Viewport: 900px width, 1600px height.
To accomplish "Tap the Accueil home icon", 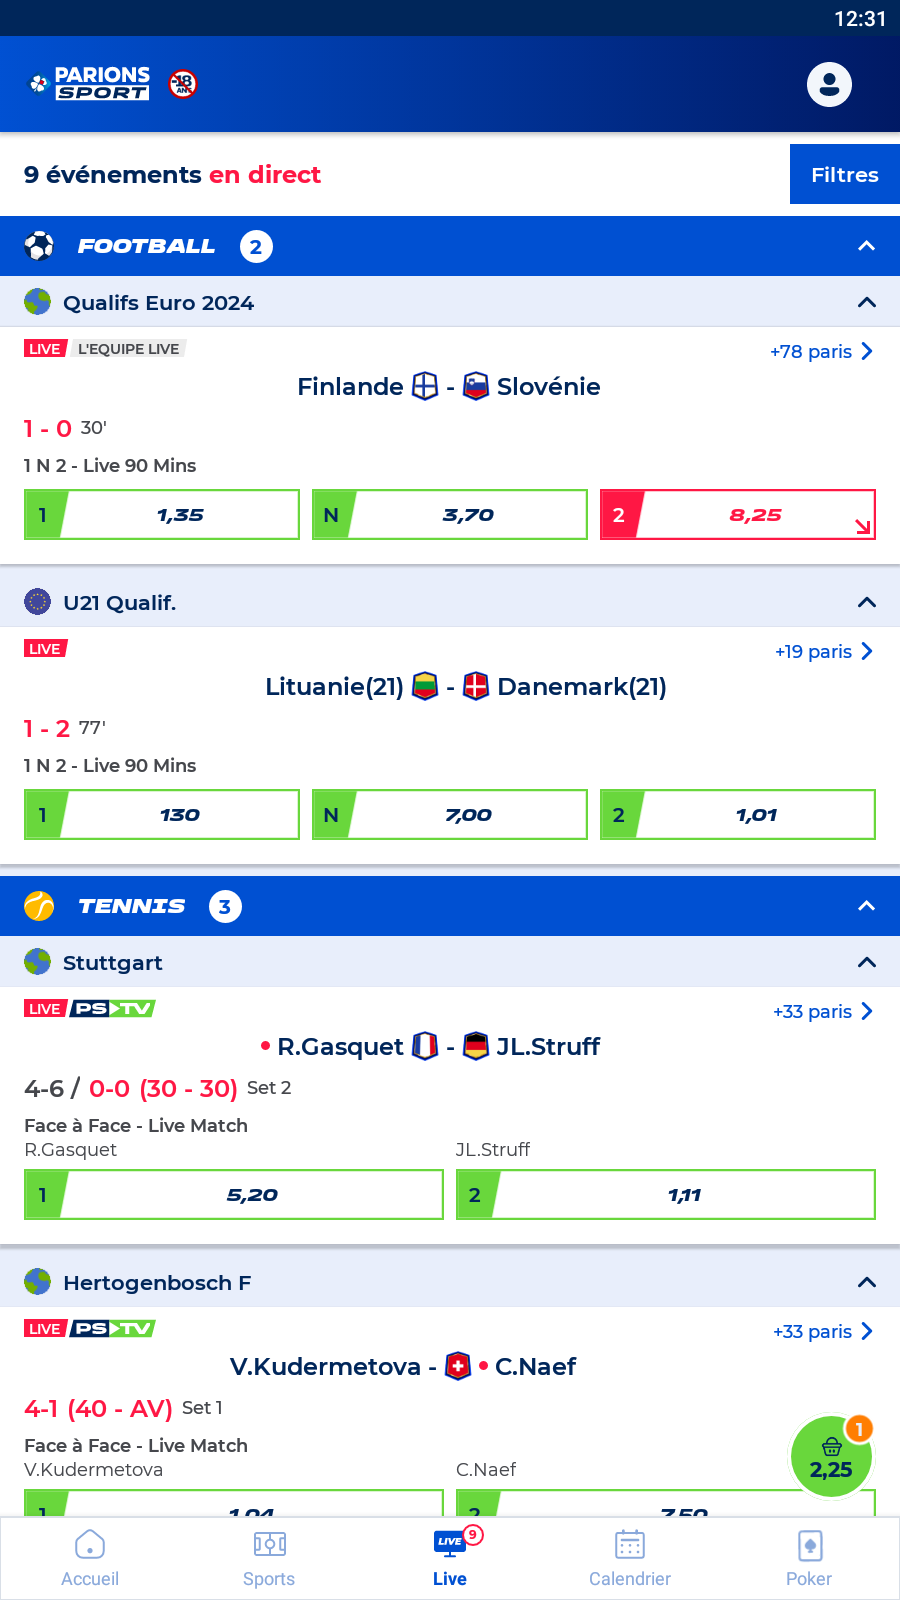I will (x=90, y=1546).
